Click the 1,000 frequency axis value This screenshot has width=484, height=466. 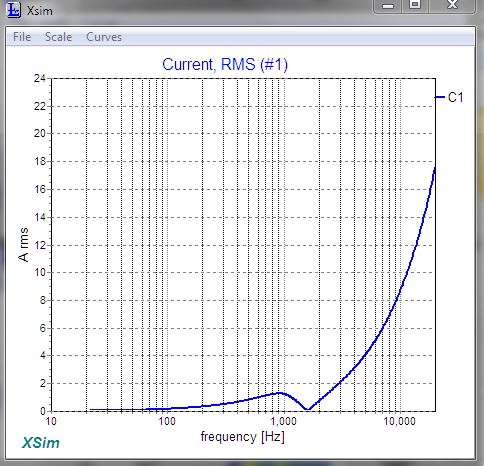(283, 421)
